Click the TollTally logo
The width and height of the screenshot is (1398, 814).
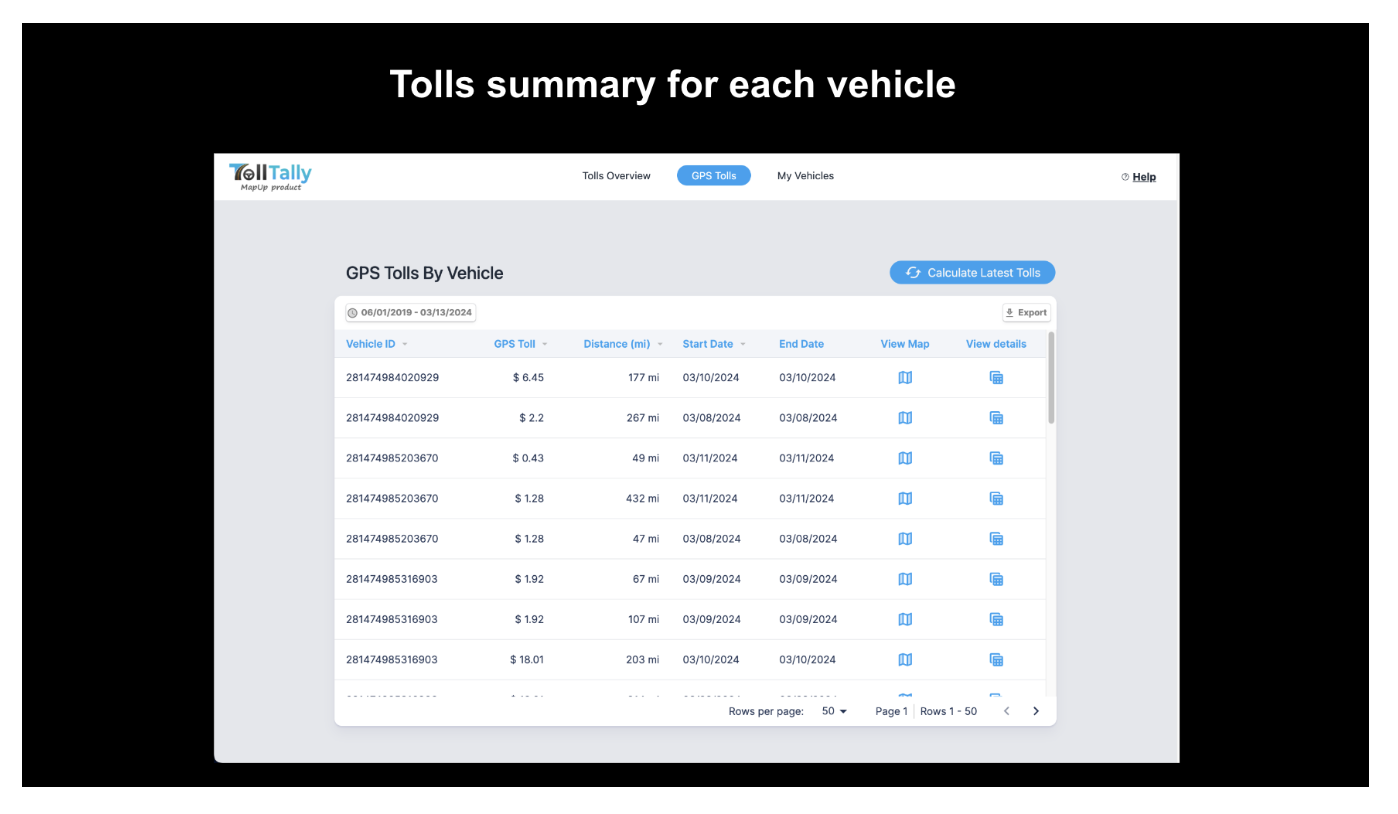pyautogui.click(x=270, y=176)
